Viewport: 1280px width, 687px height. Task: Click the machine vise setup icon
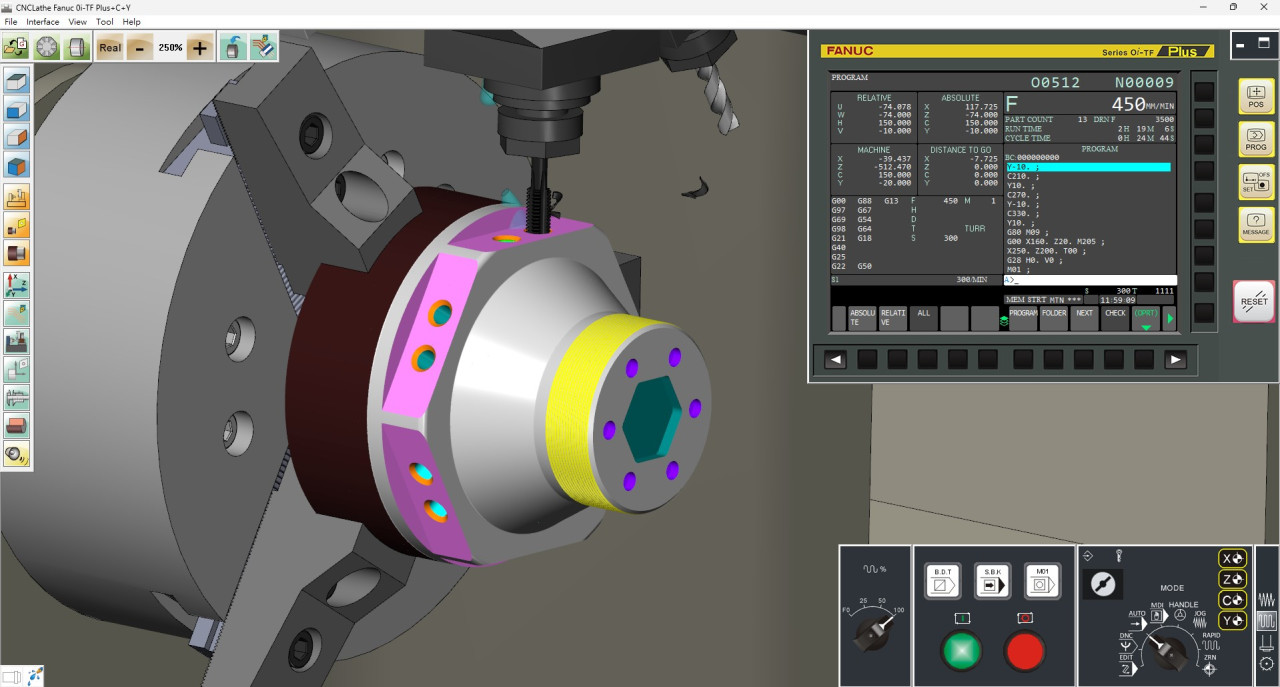coord(17,342)
